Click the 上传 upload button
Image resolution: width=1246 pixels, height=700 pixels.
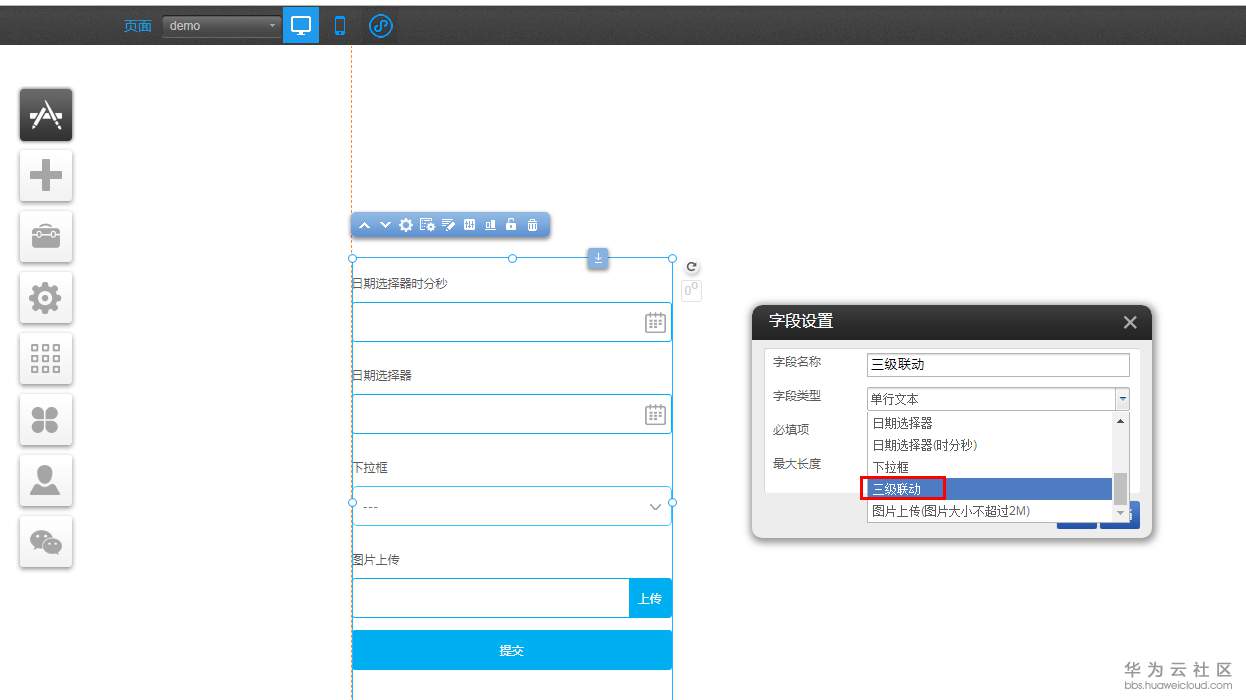point(650,598)
